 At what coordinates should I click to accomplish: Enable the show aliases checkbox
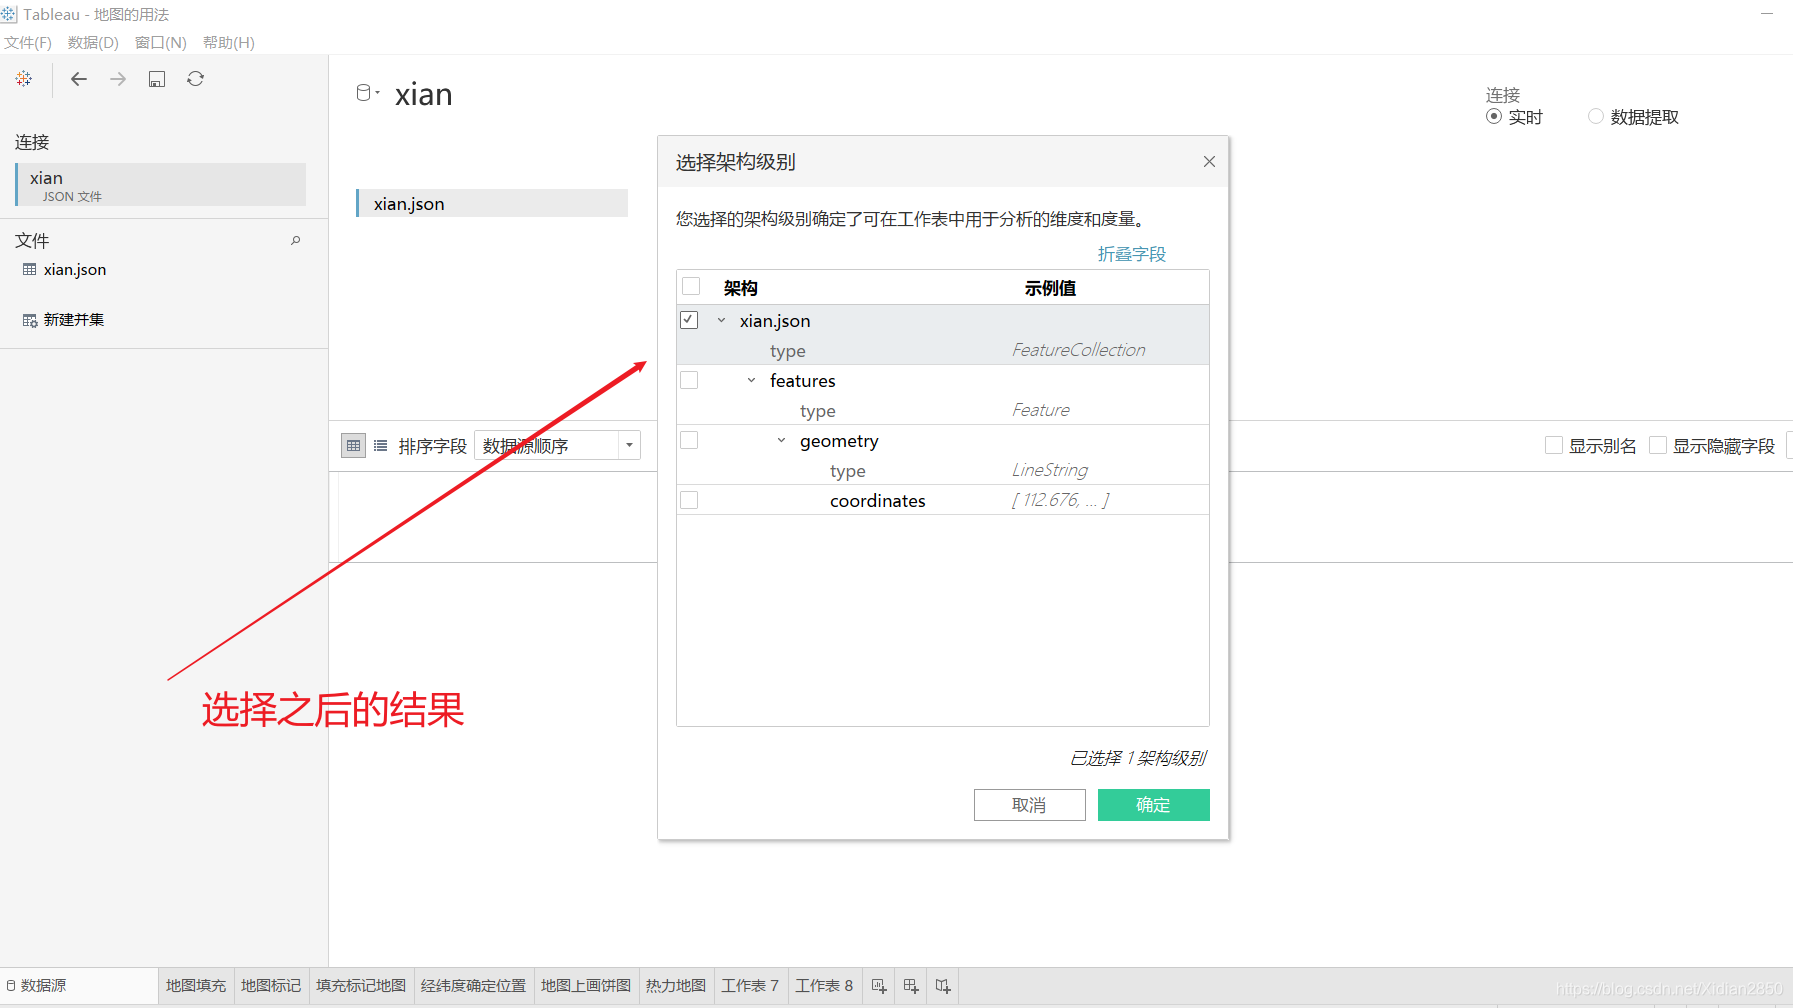[x=1554, y=445]
